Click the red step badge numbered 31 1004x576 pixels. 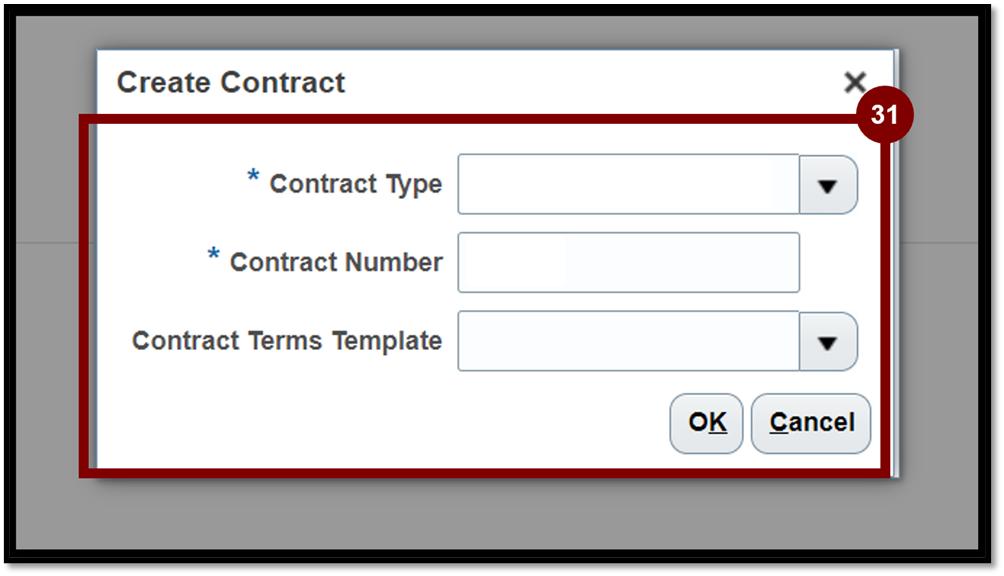pyautogui.click(x=884, y=116)
